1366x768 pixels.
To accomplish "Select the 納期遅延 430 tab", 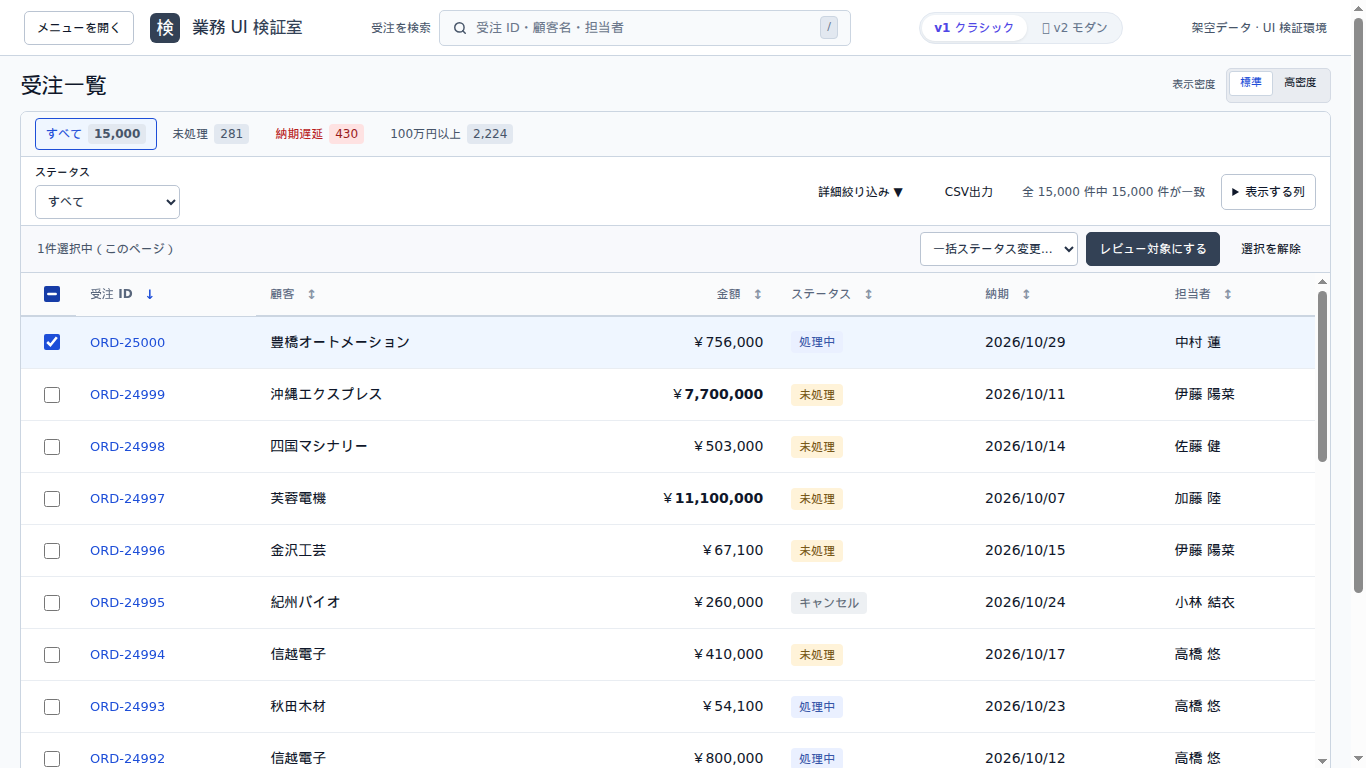I will tap(319, 134).
